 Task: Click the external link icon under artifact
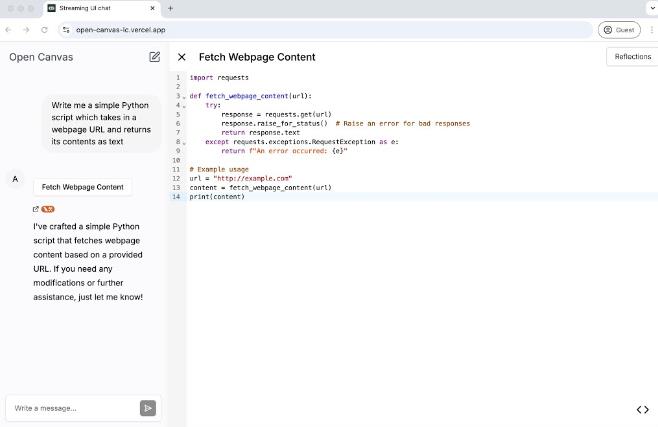[x=36, y=209]
